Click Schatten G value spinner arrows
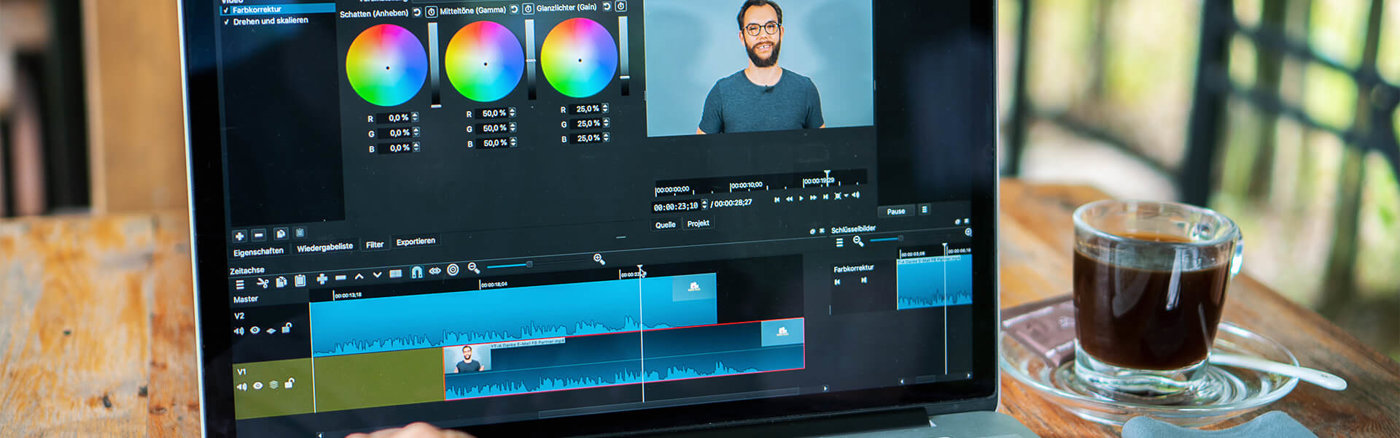 [415, 132]
